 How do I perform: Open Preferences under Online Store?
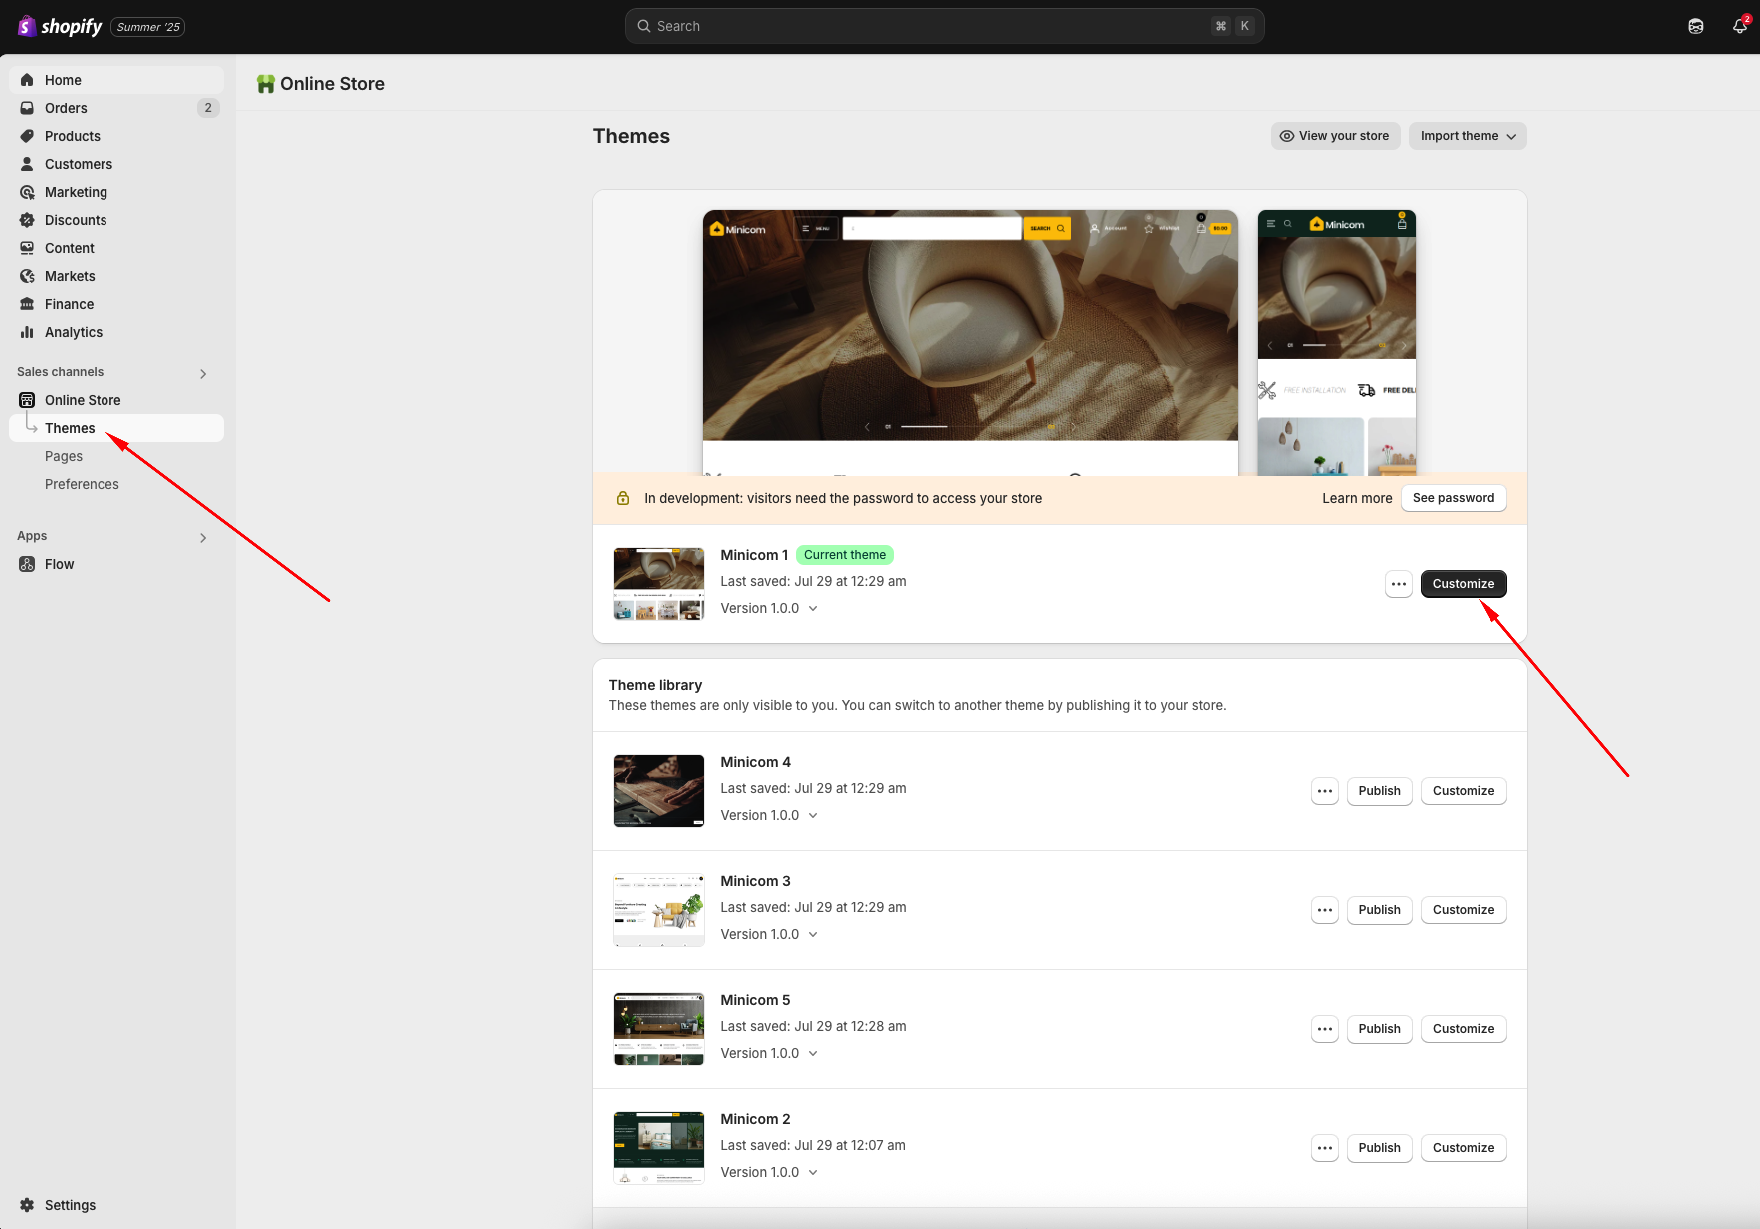point(82,484)
